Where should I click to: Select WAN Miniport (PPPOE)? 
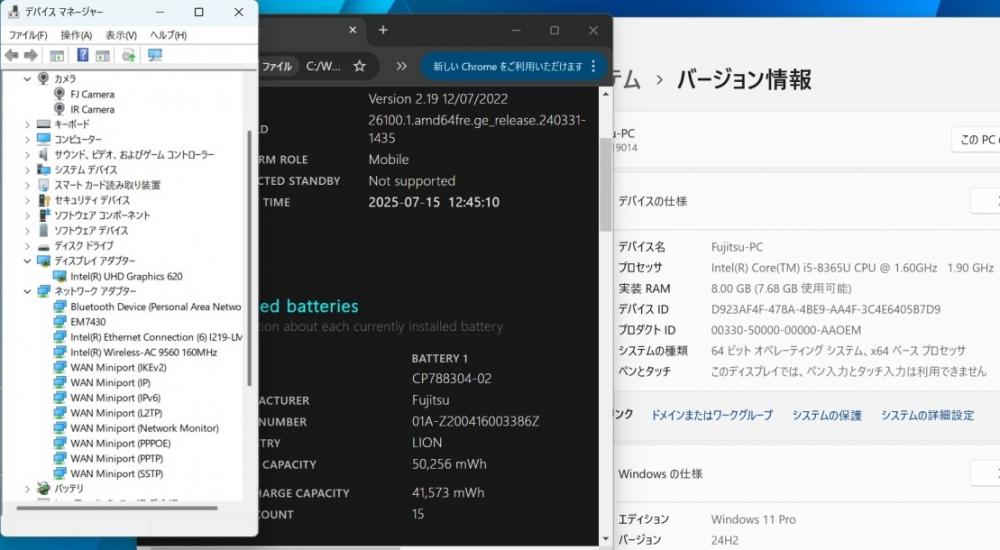click(121, 443)
